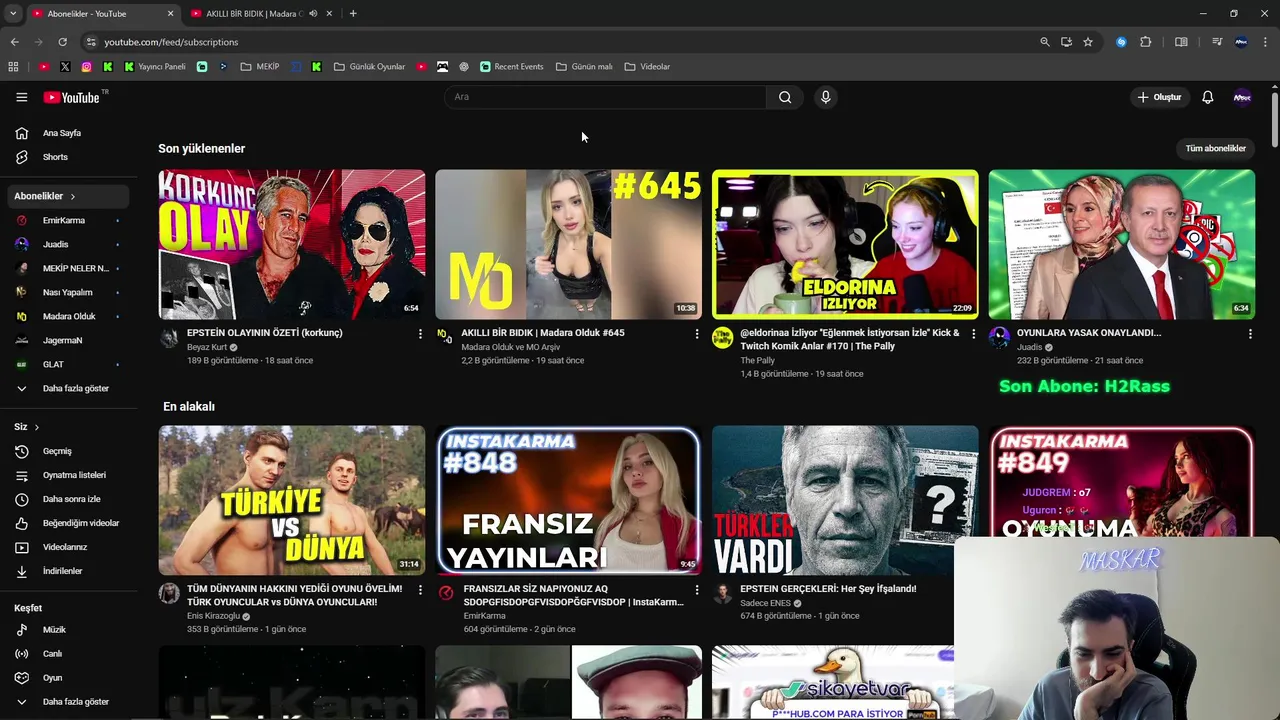Play TÜRKİYE VS DÜNYA video thumbnail
Viewport: 1280px width, 720px height.
pyautogui.click(x=292, y=500)
